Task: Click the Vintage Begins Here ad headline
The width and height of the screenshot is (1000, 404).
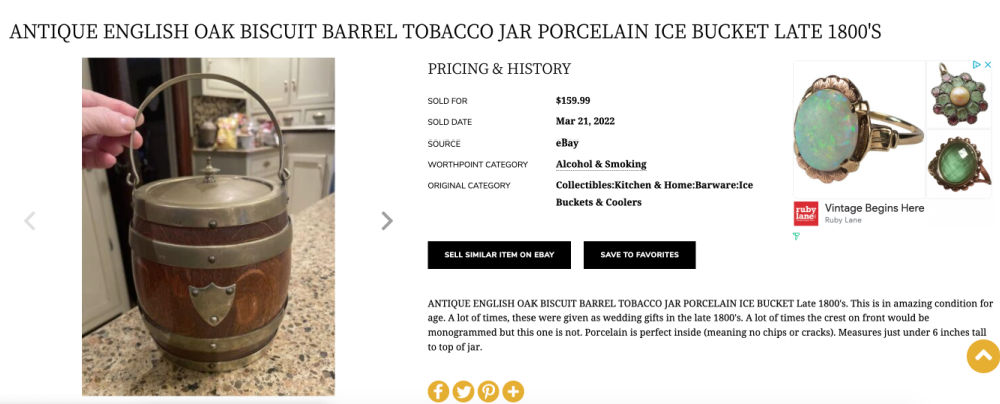Action: point(874,208)
